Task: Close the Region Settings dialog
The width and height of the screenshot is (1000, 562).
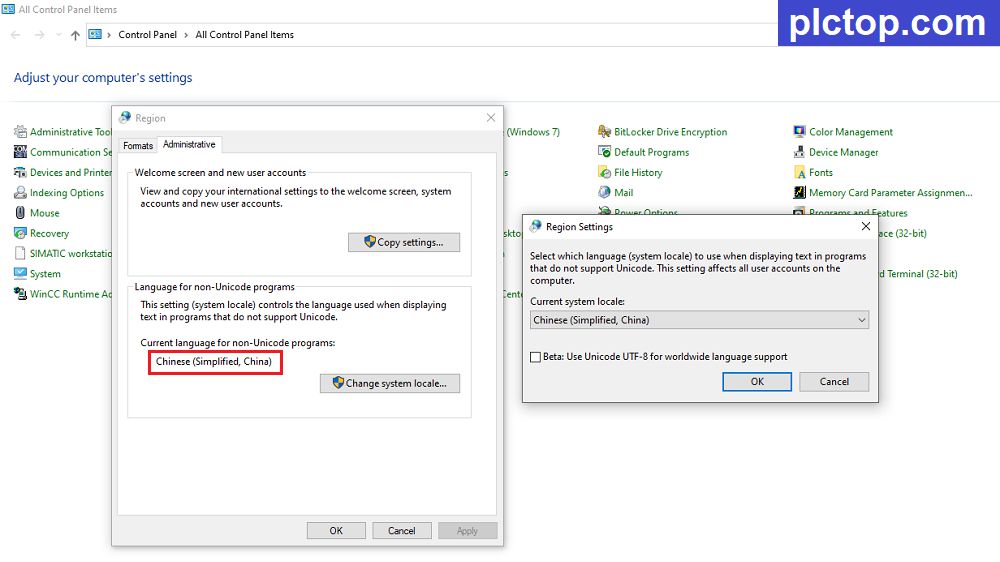Action: pos(865,226)
